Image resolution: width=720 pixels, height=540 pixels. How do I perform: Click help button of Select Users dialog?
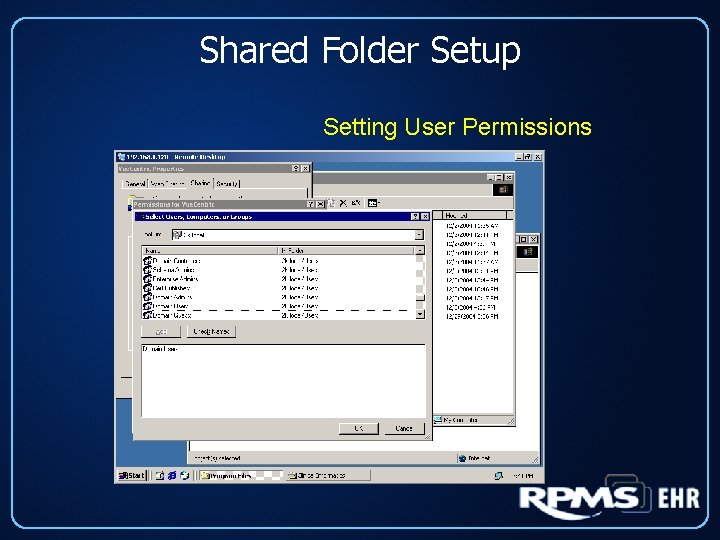[416, 216]
